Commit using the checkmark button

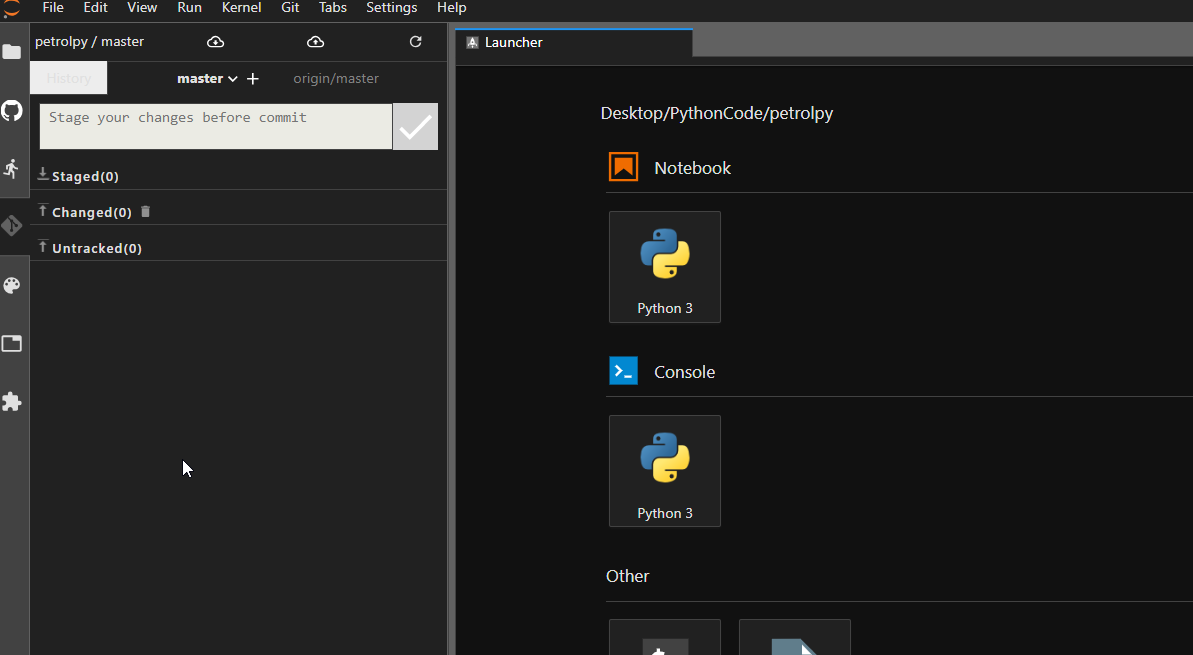click(x=415, y=126)
